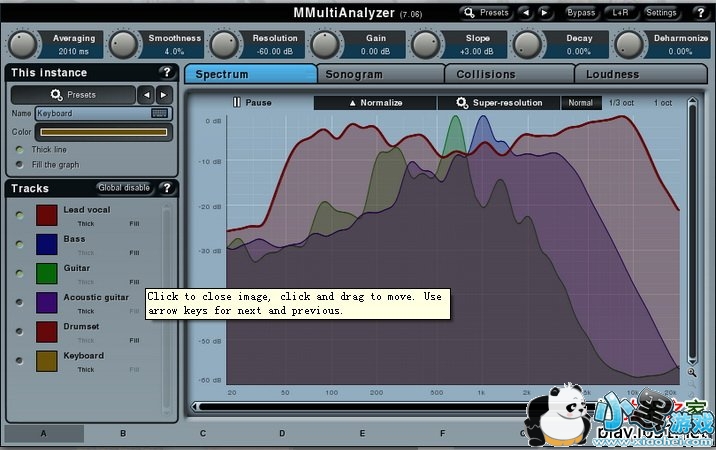Viewport: 716px width, 450px height.
Task: Open help for the Tracks panel
Action: tap(167, 188)
